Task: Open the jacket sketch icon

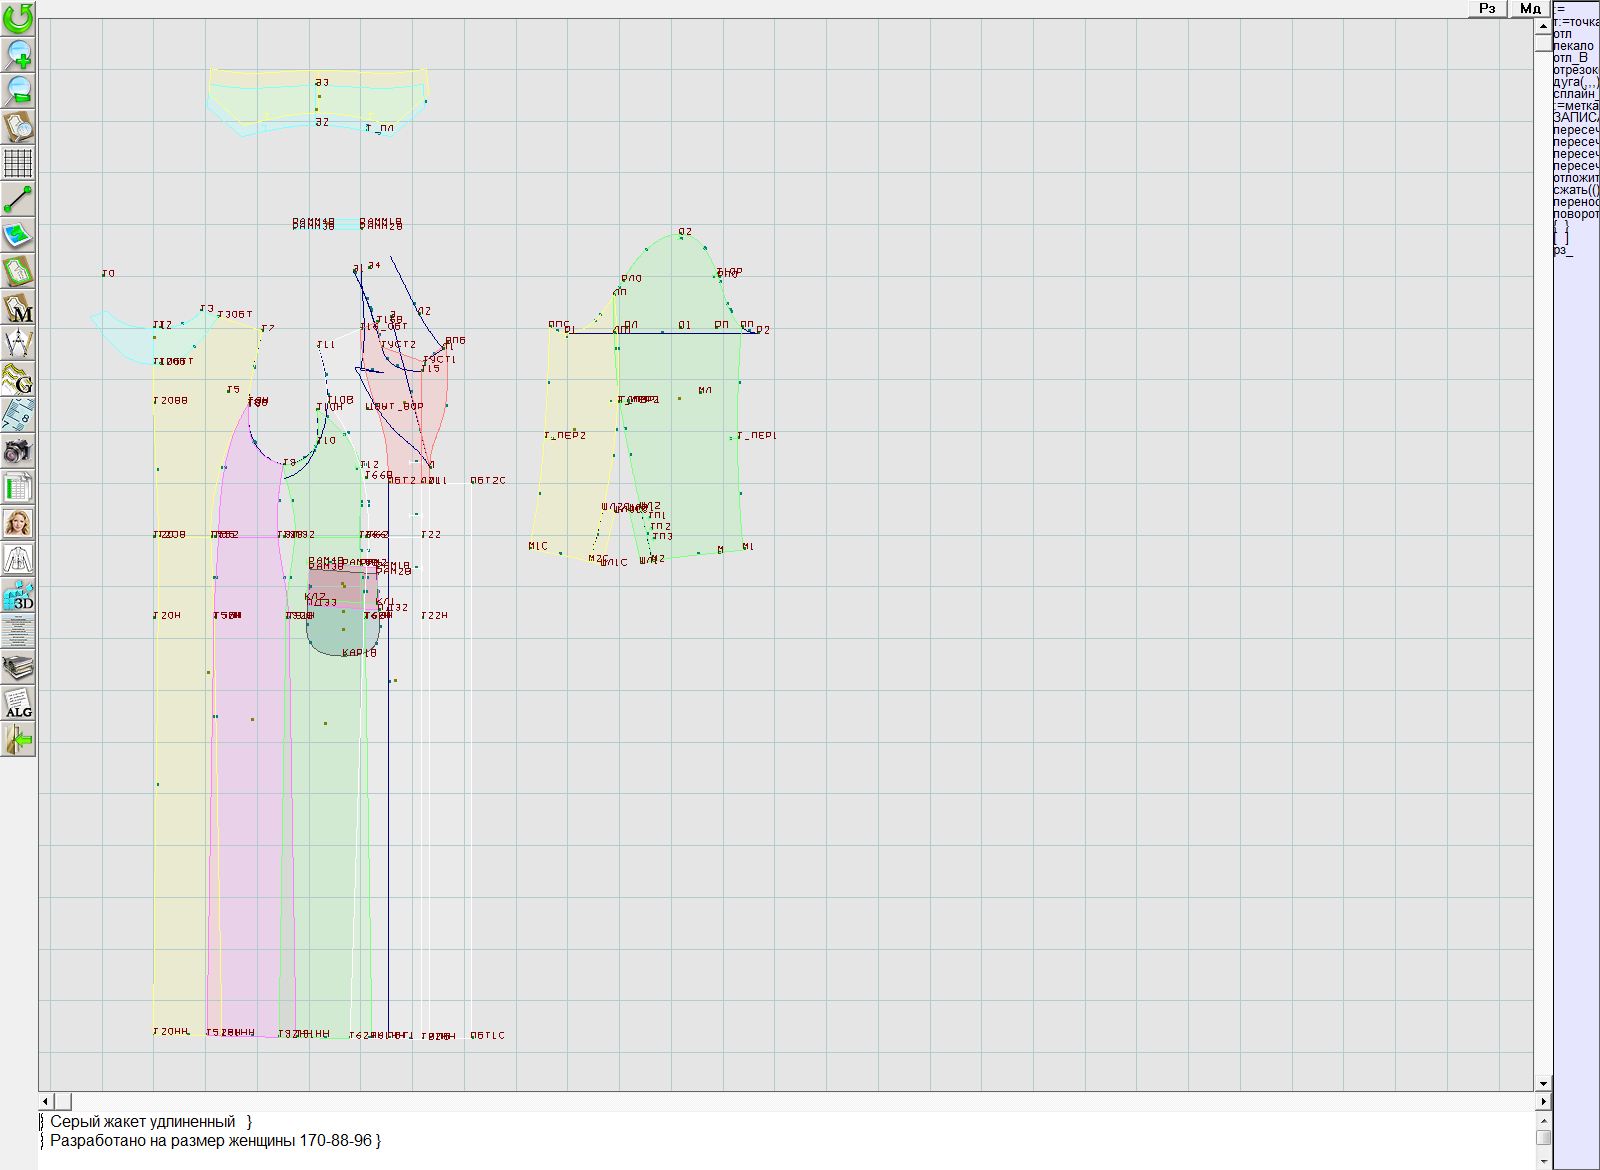Action: [18, 559]
